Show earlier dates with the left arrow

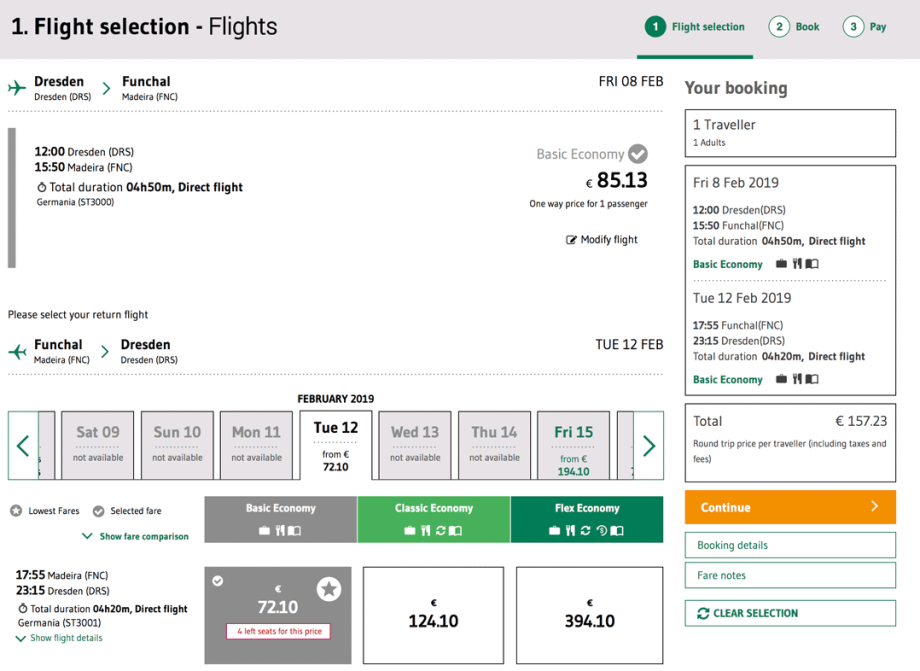coord(23,445)
